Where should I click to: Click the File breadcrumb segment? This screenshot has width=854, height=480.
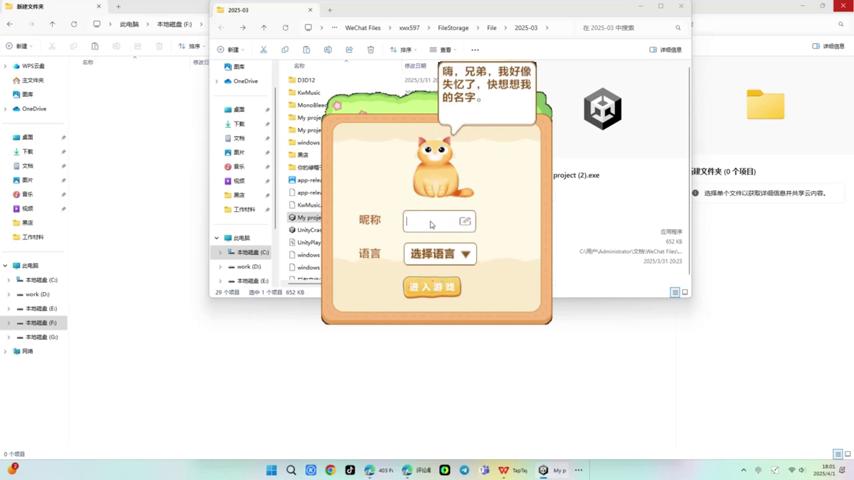click(492, 28)
